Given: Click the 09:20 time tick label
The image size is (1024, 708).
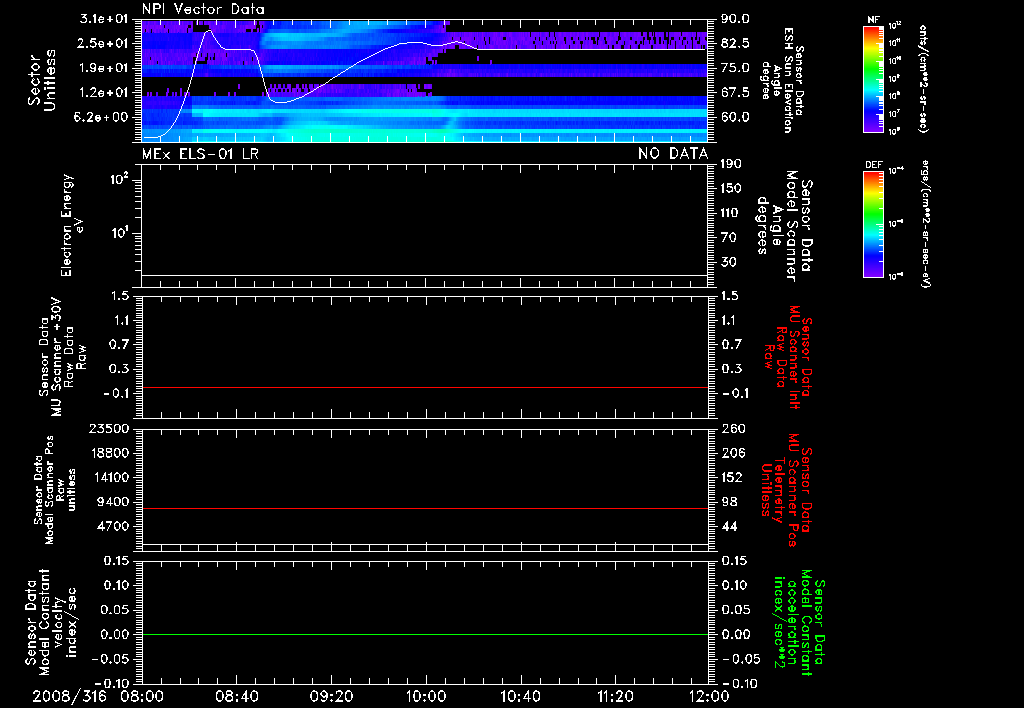Looking at the screenshot, I should point(331,696).
